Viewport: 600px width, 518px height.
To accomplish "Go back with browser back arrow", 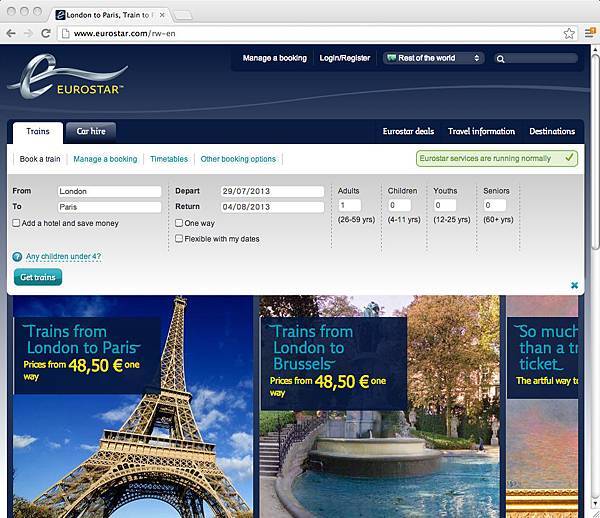I will (x=11, y=34).
